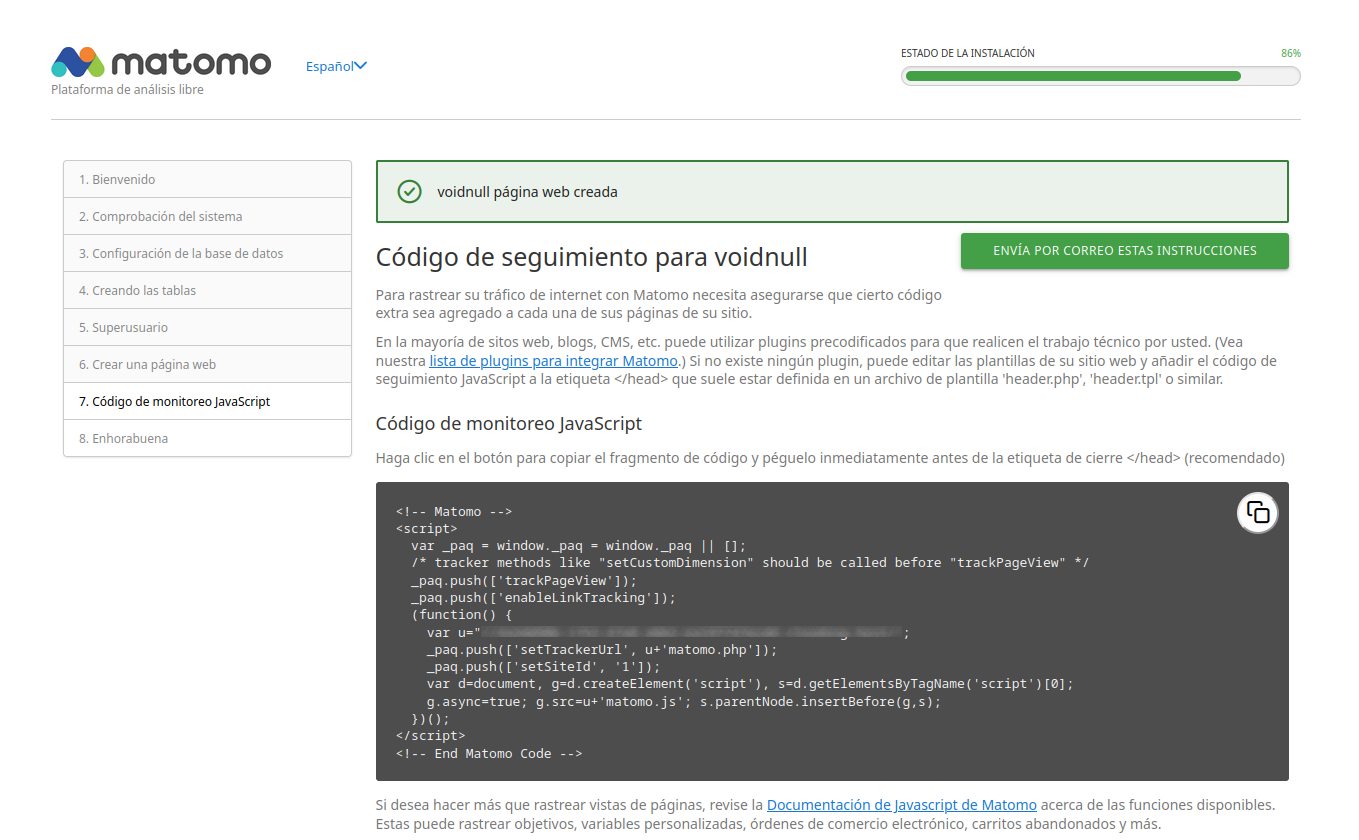Viewport: 1359px width, 840px height.
Task: Jump to step 8 Enhorabuena
Action: (207, 439)
